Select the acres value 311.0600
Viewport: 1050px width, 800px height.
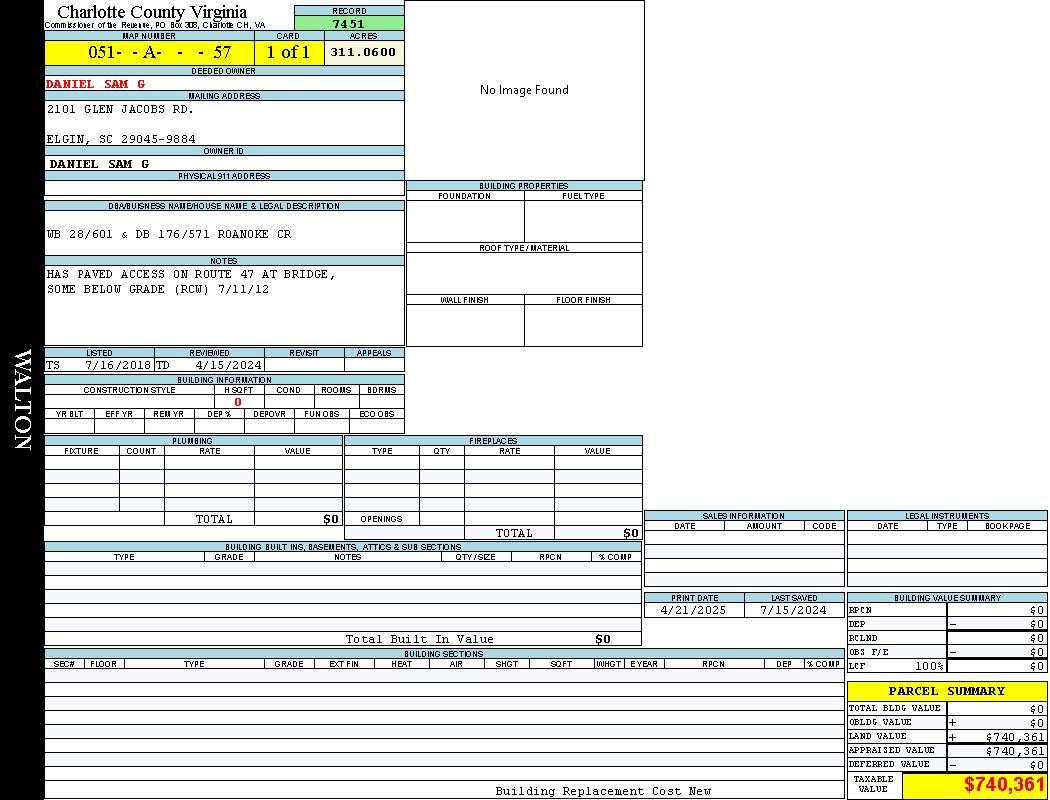364,52
